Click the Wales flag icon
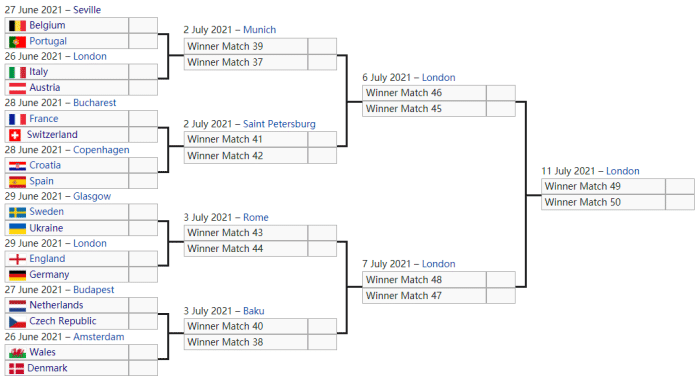 tap(17, 353)
